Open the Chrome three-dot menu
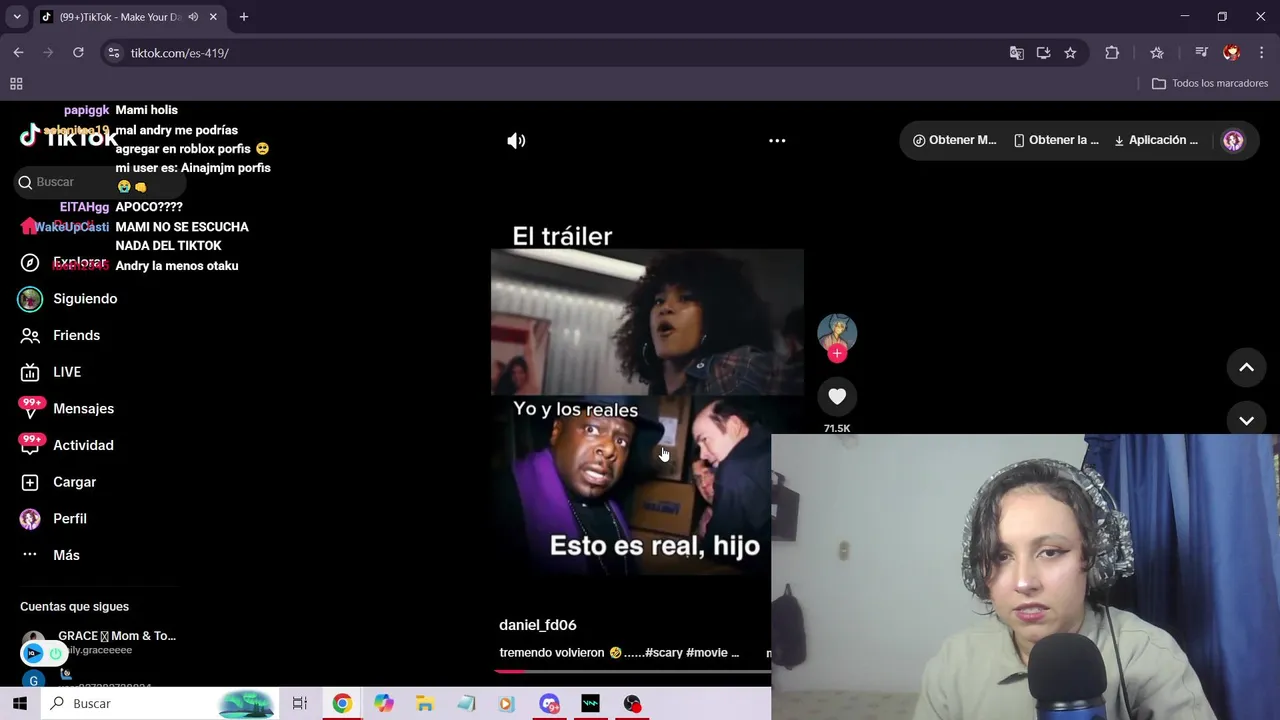 point(1261,53)
